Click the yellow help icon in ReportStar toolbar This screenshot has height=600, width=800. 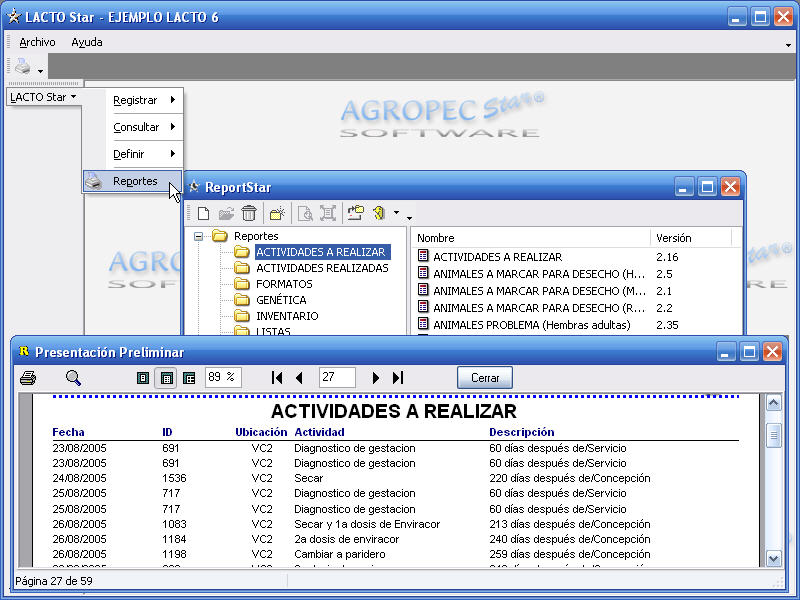[379, 213]
